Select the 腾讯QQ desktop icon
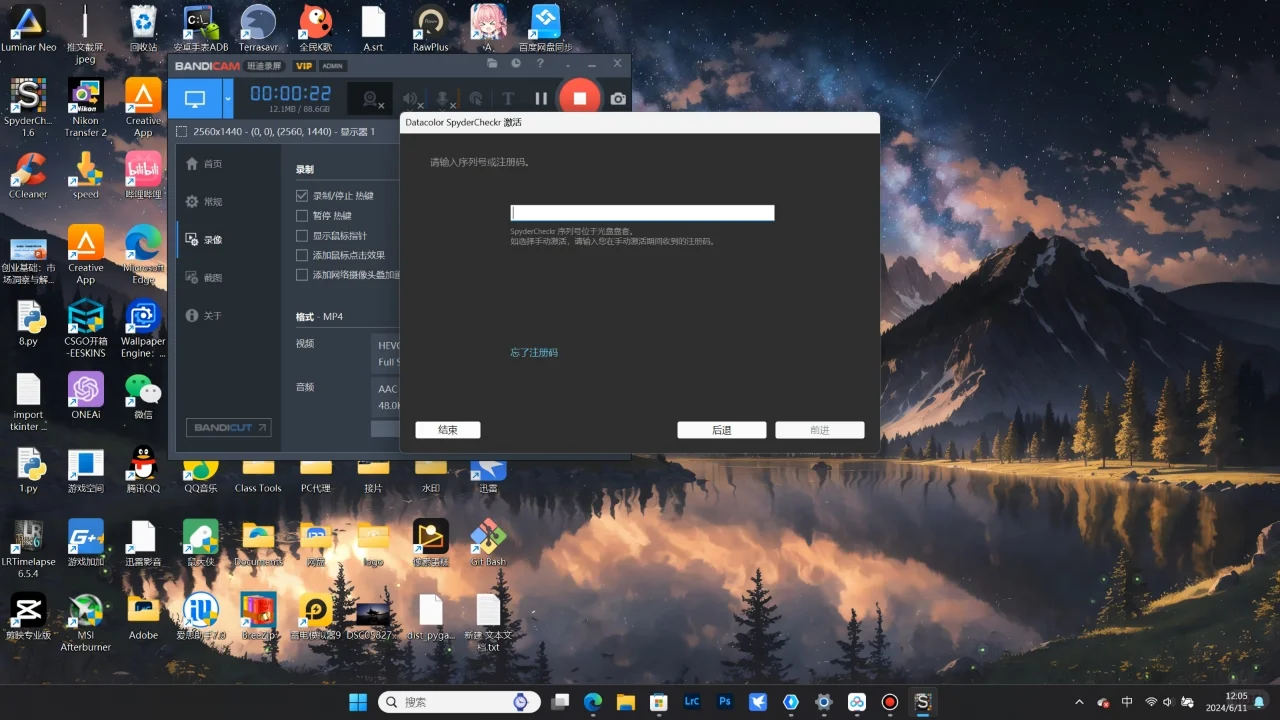Viewport: 1280px width, 720px height. click(x=143, y=470)
